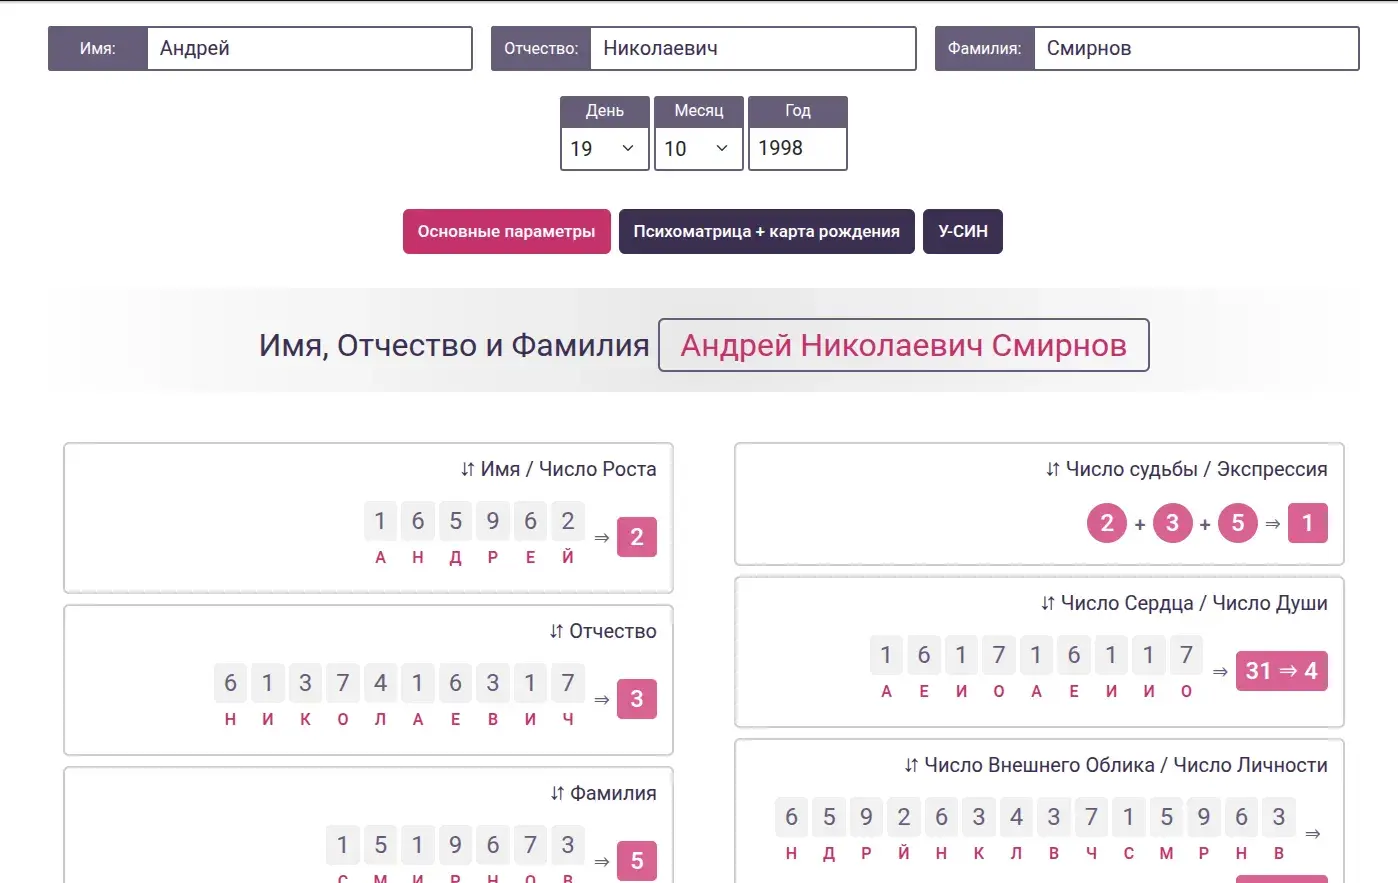Click the sort arrows icon beside Отчество heading
This screenshot has height=883, width=1398.
point(556,631)
